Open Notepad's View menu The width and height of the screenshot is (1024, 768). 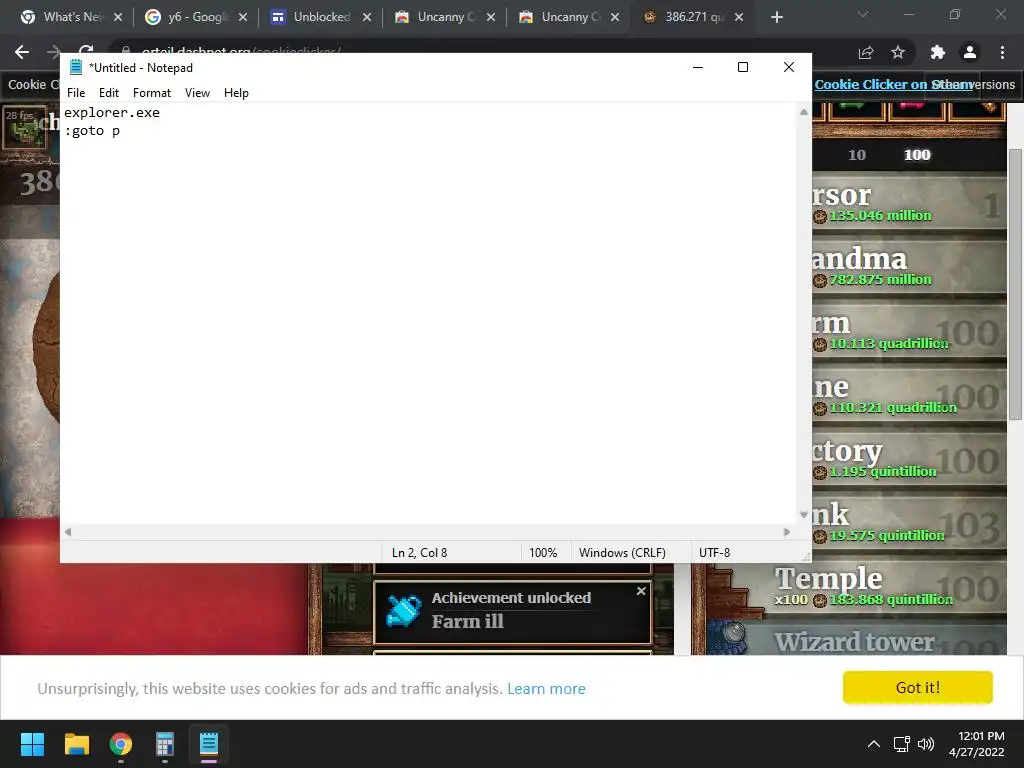pos(197,93)
